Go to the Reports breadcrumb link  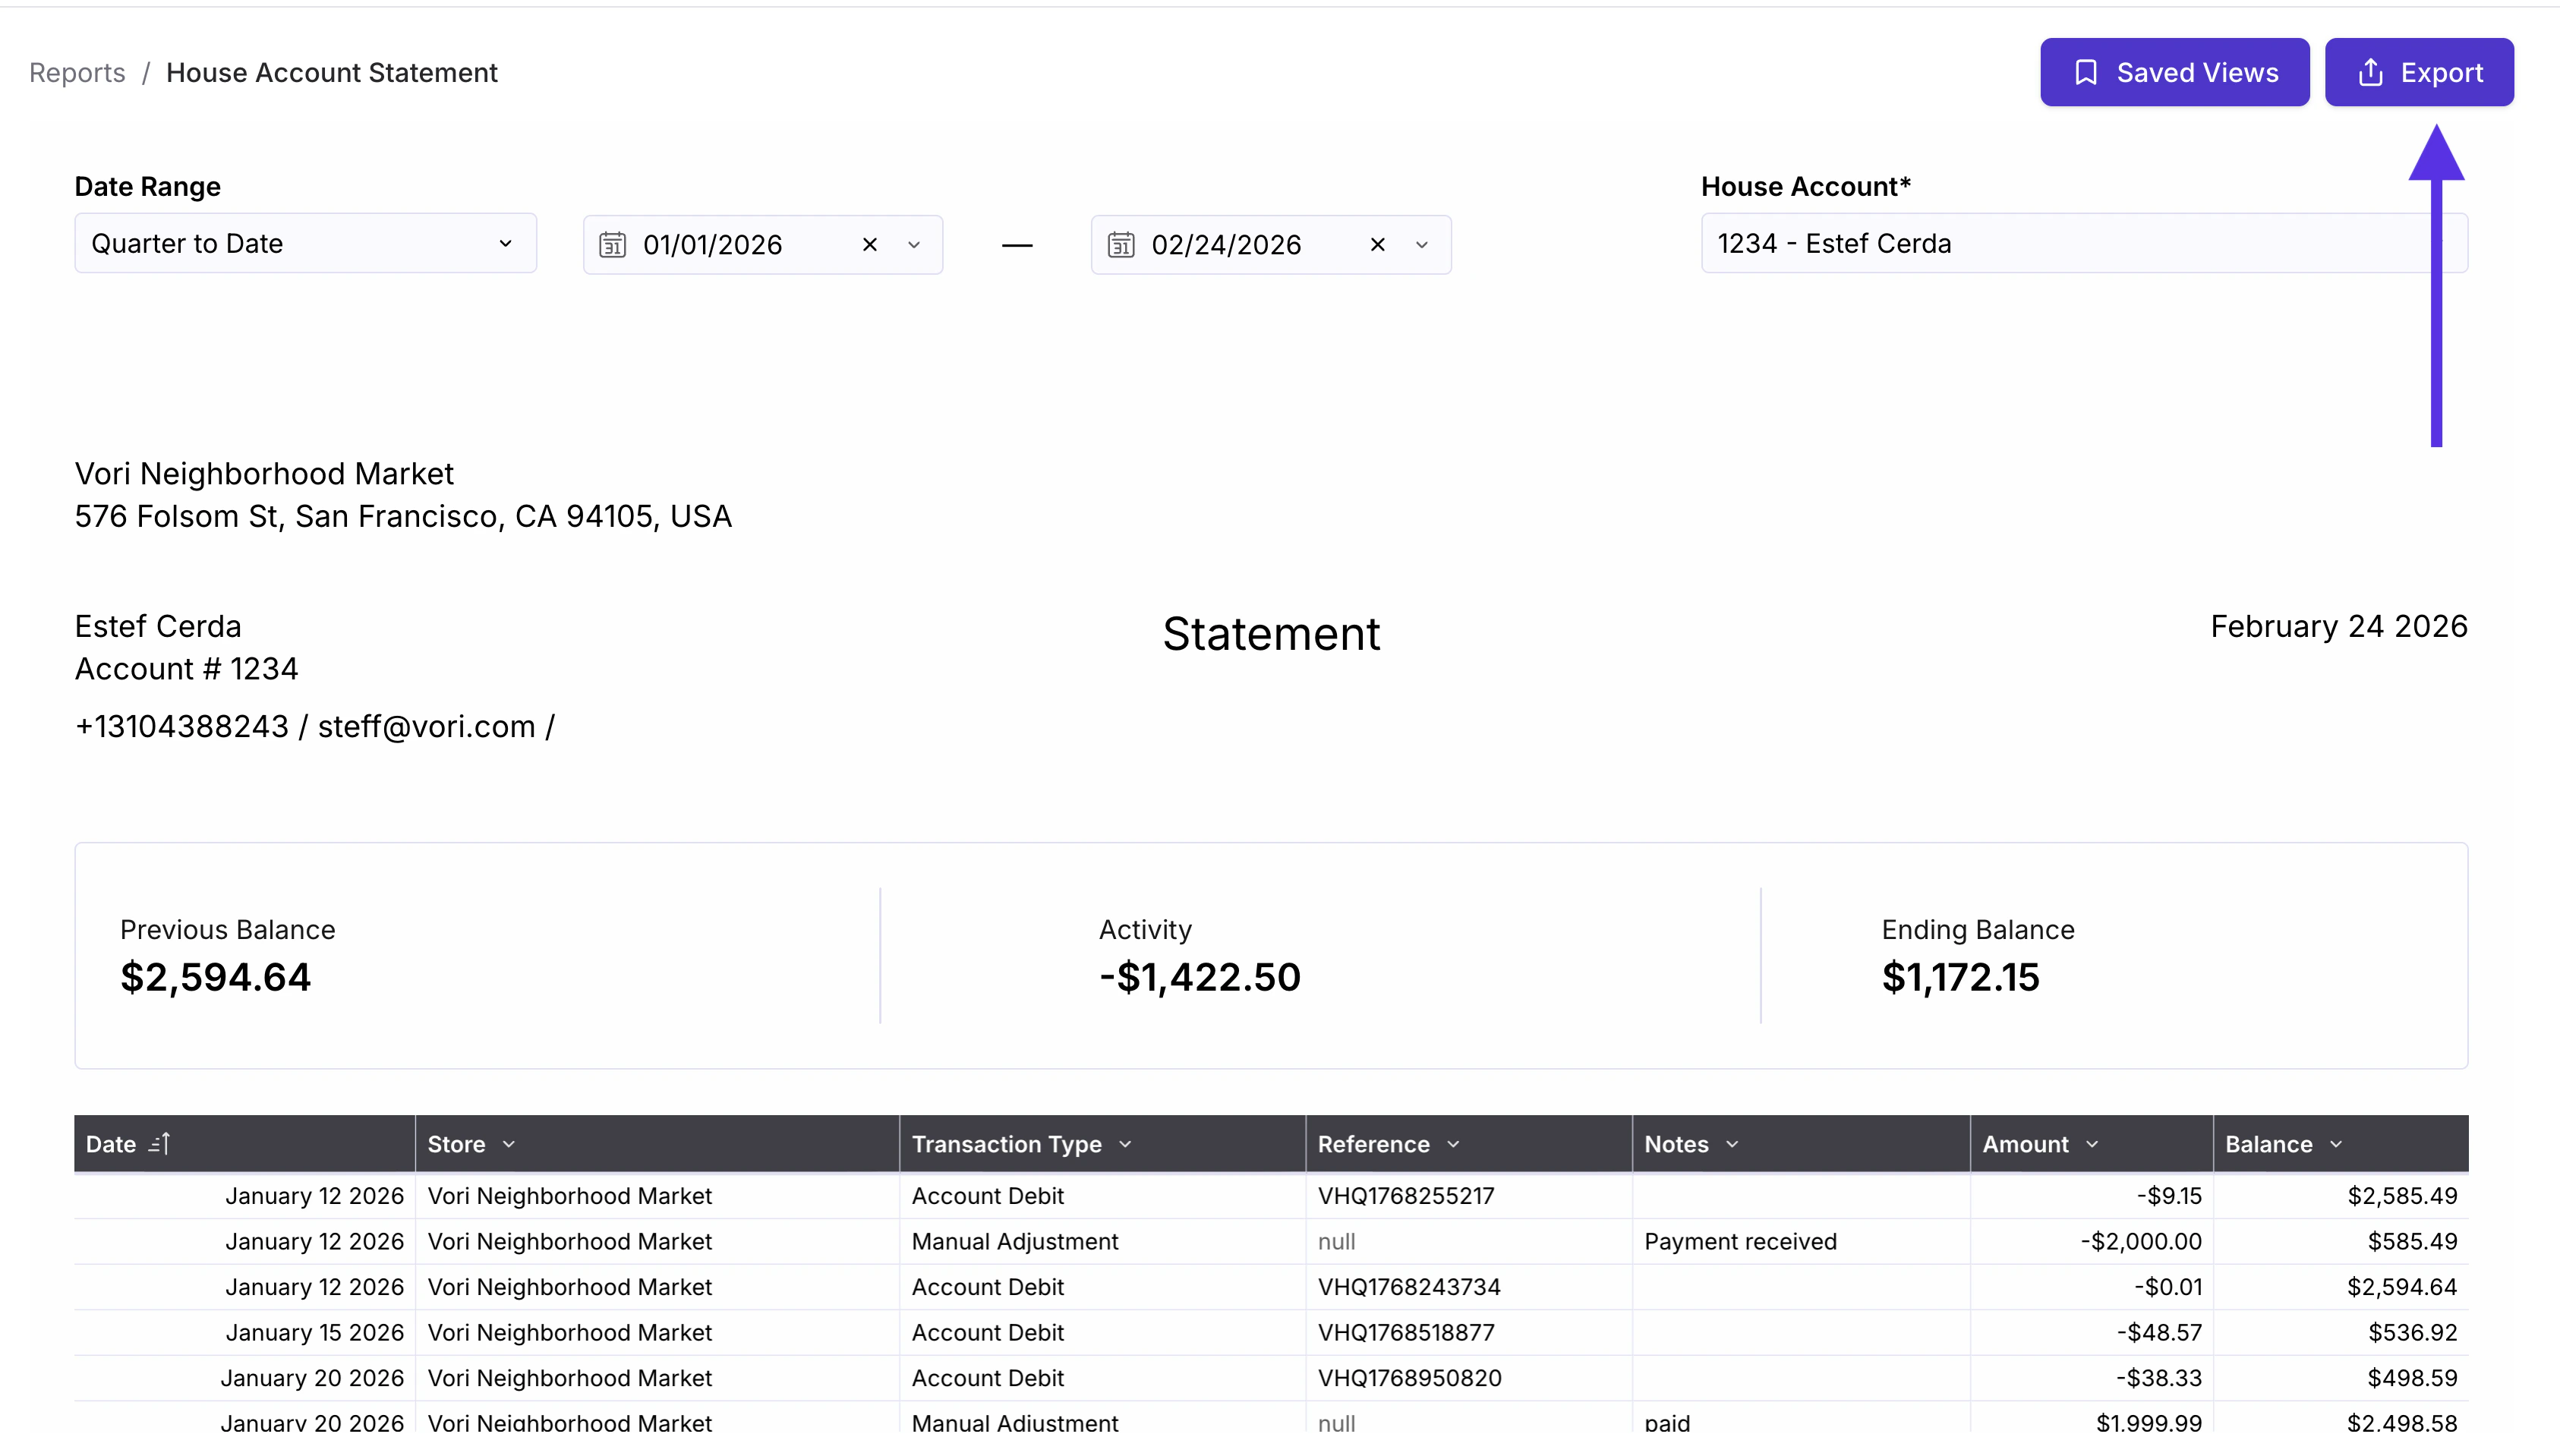[x=77, y=73]
